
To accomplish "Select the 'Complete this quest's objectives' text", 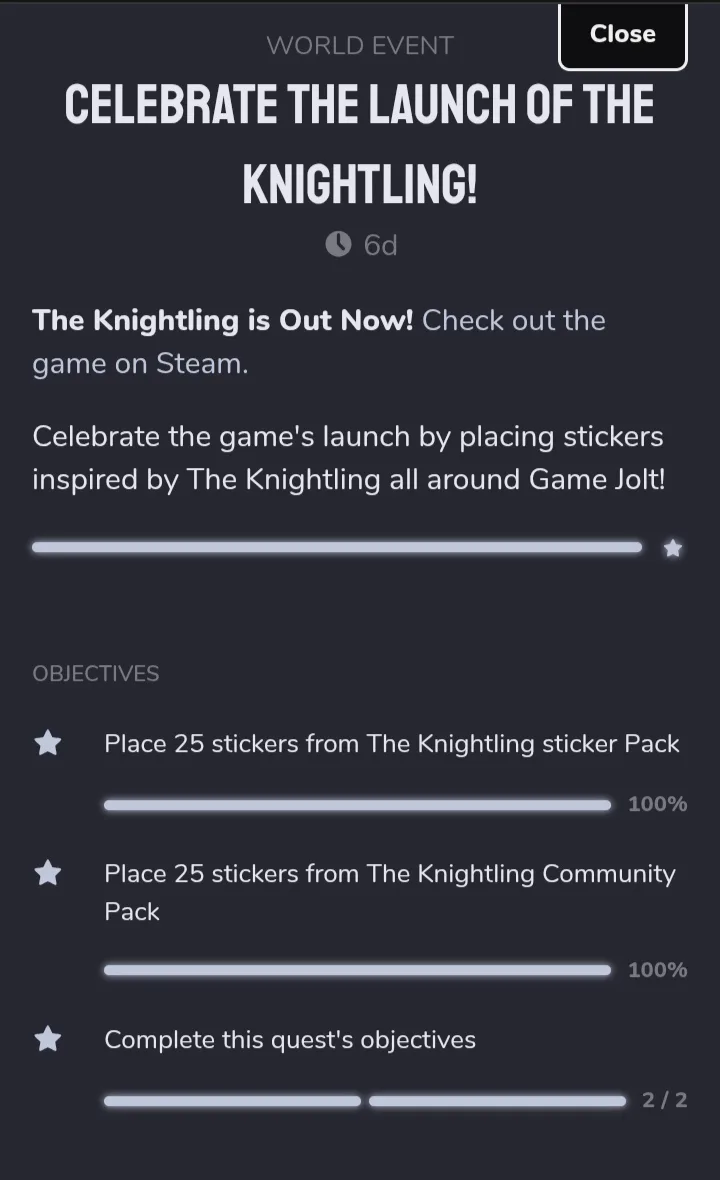I will (x=290, y=1039).
